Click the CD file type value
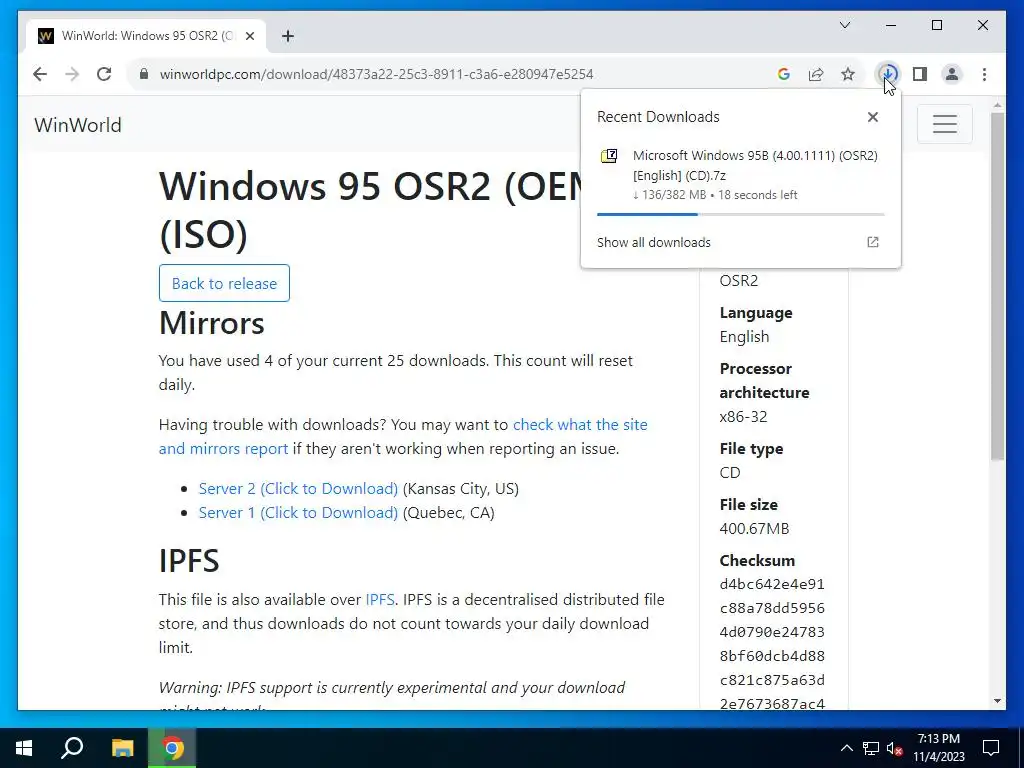The image size is (1024, 768). point(730,472)
